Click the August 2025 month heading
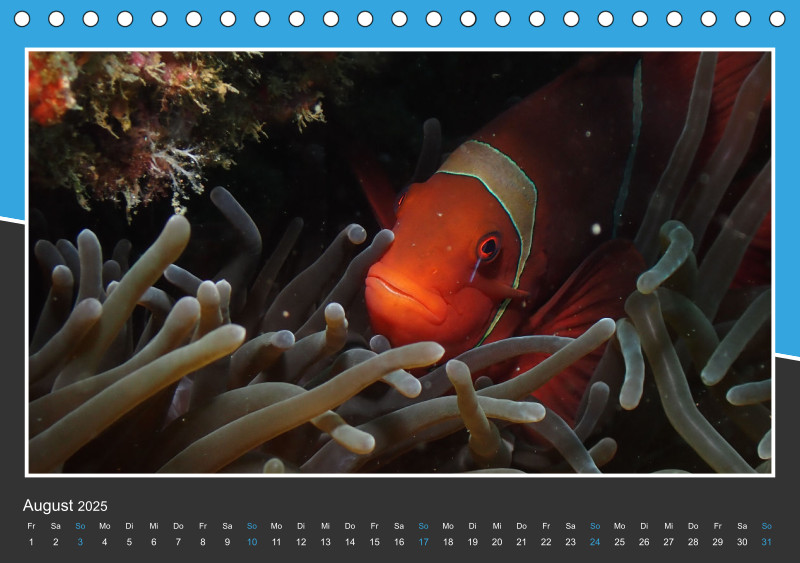 tap(65, 506)
